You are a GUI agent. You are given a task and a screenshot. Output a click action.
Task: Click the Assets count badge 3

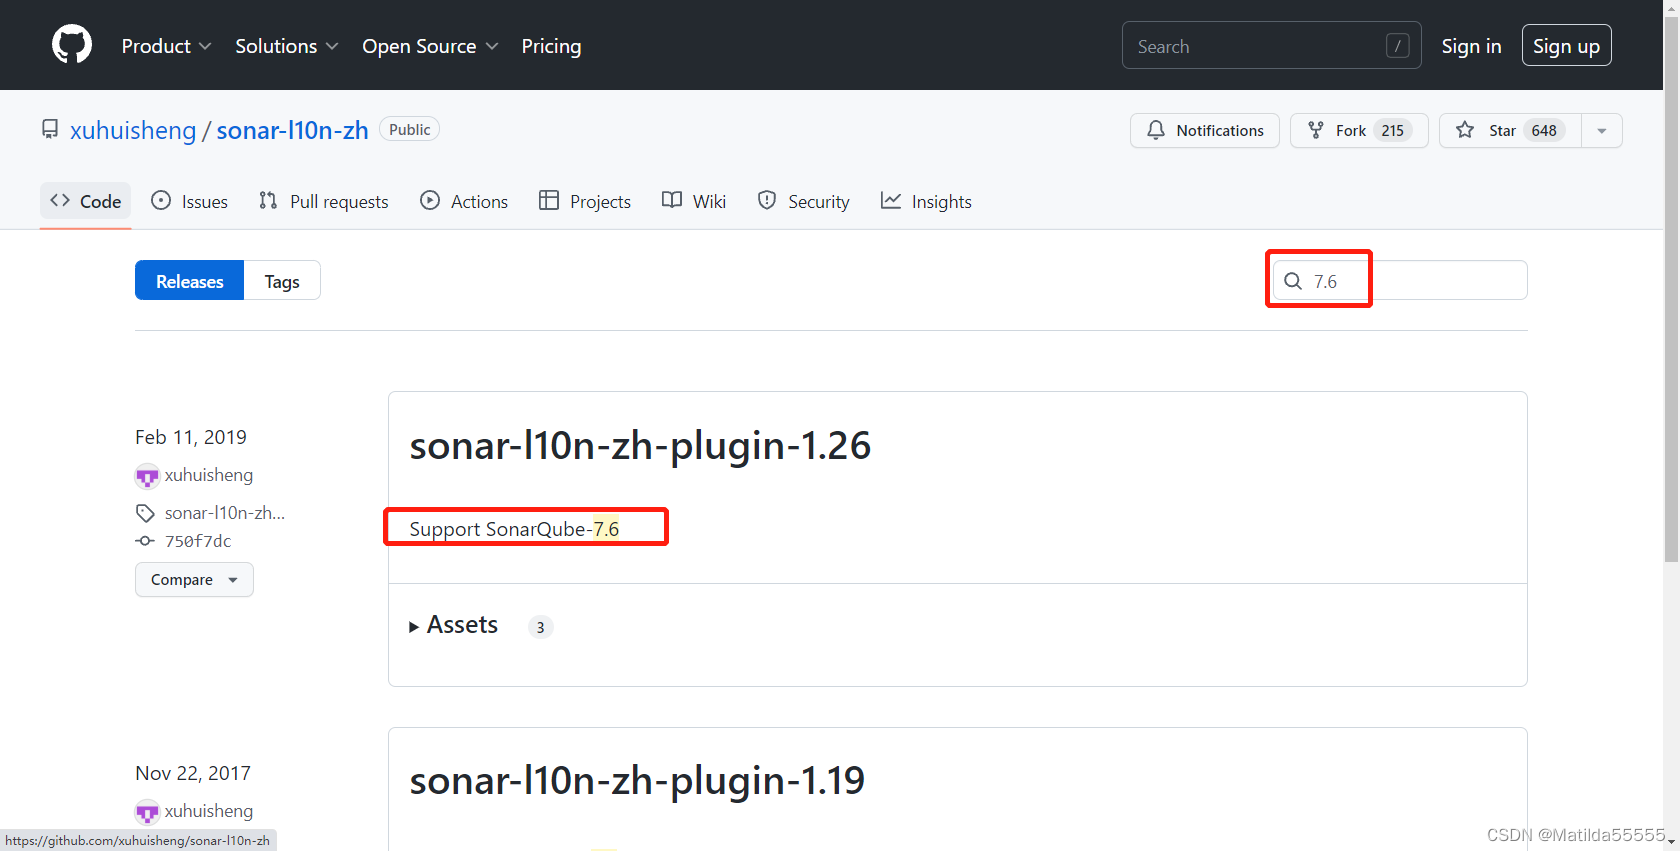tap(540, 627)
